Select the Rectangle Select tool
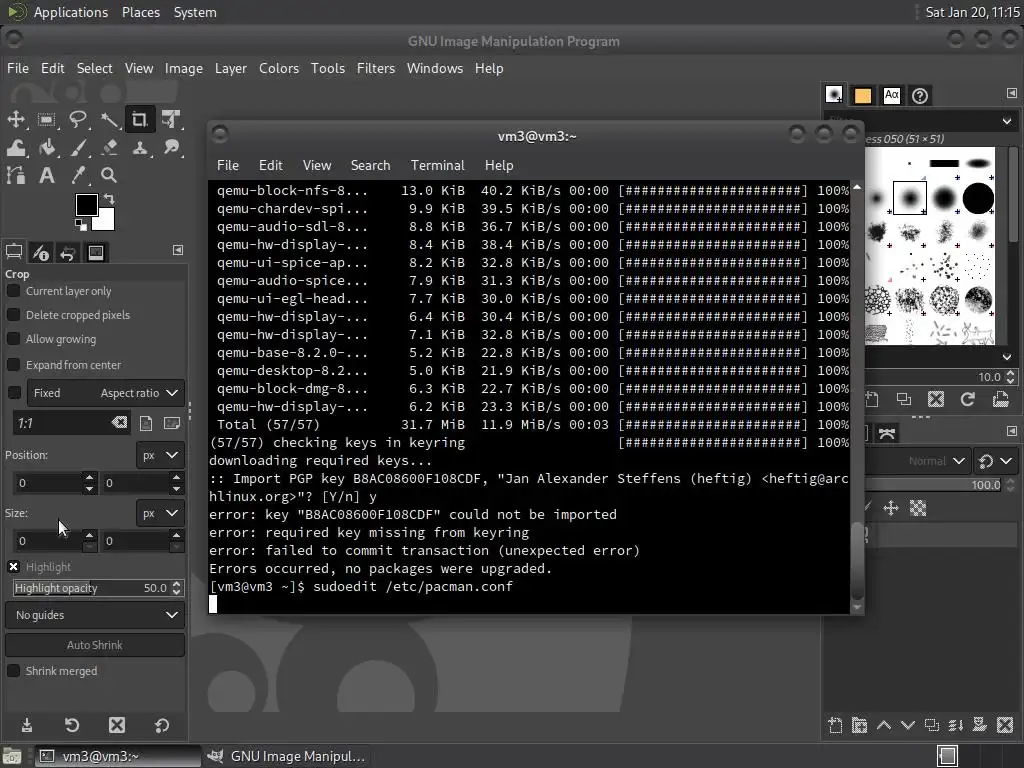Screen dimensions: 1024x768 pyautogui.click(x=46, y=120)
